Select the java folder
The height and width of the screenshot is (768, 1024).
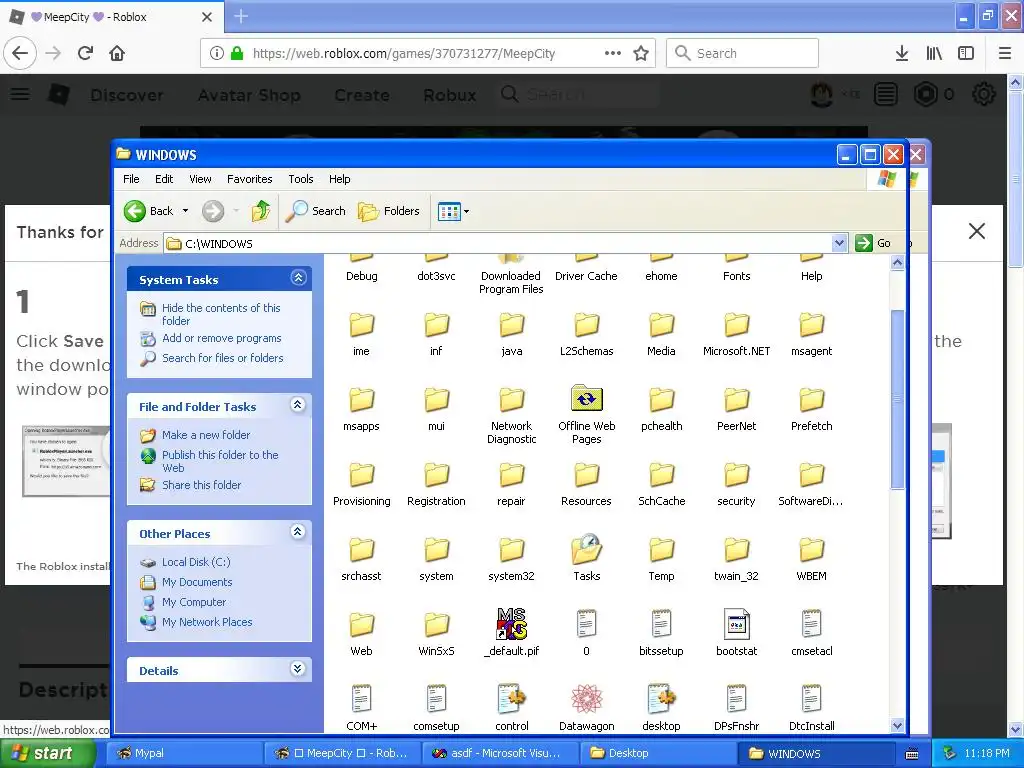[511, 325]
